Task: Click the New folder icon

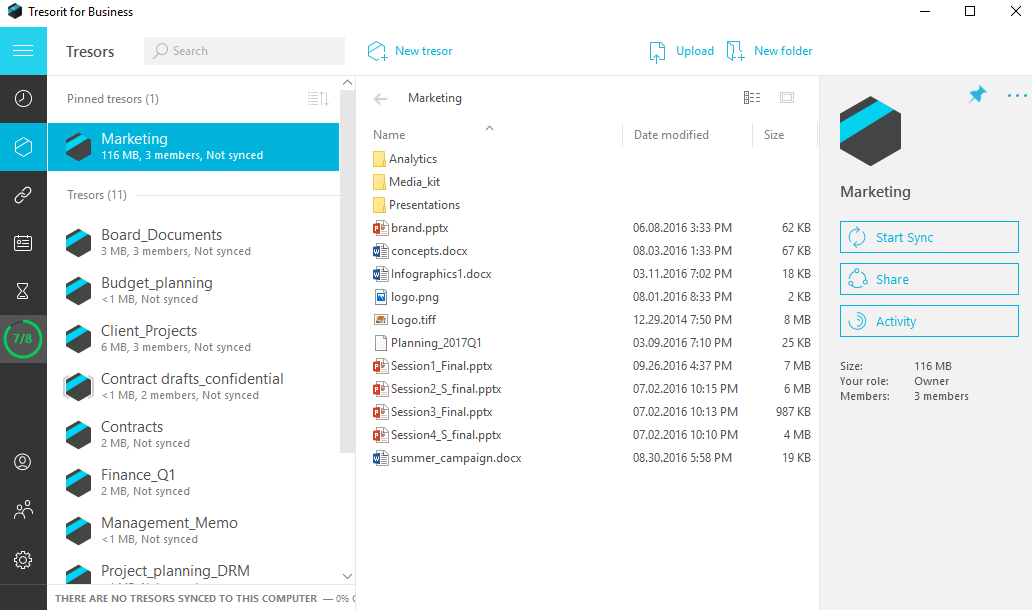Action: [x=735, y=51]
